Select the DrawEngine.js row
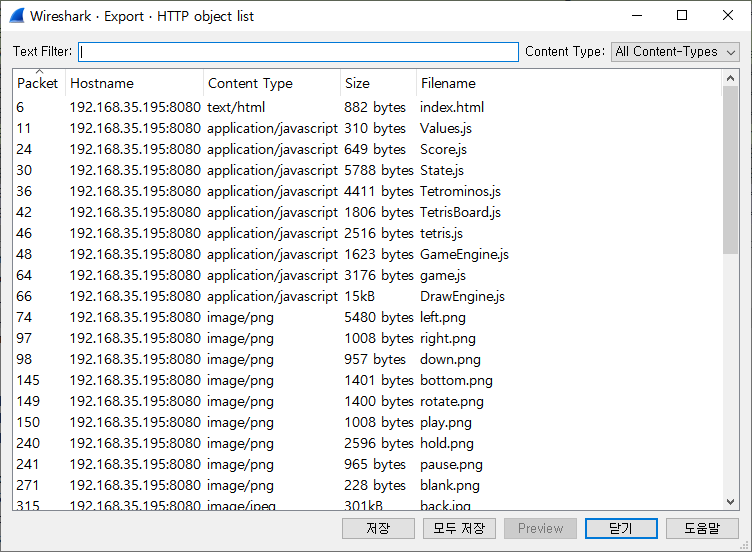The height and width of the screenshot is (552, 752). tap(367, 296)
